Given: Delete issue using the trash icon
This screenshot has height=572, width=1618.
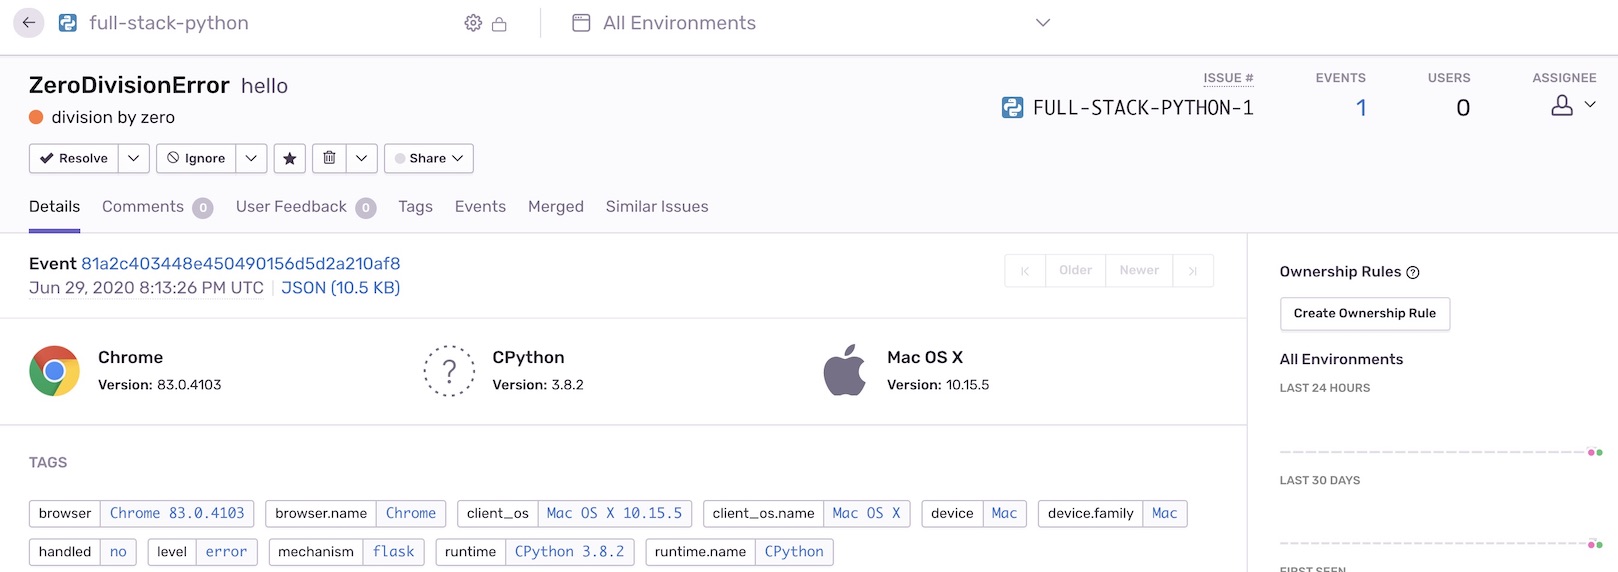Looking at the screenshot, I should [x=329, y=158].
